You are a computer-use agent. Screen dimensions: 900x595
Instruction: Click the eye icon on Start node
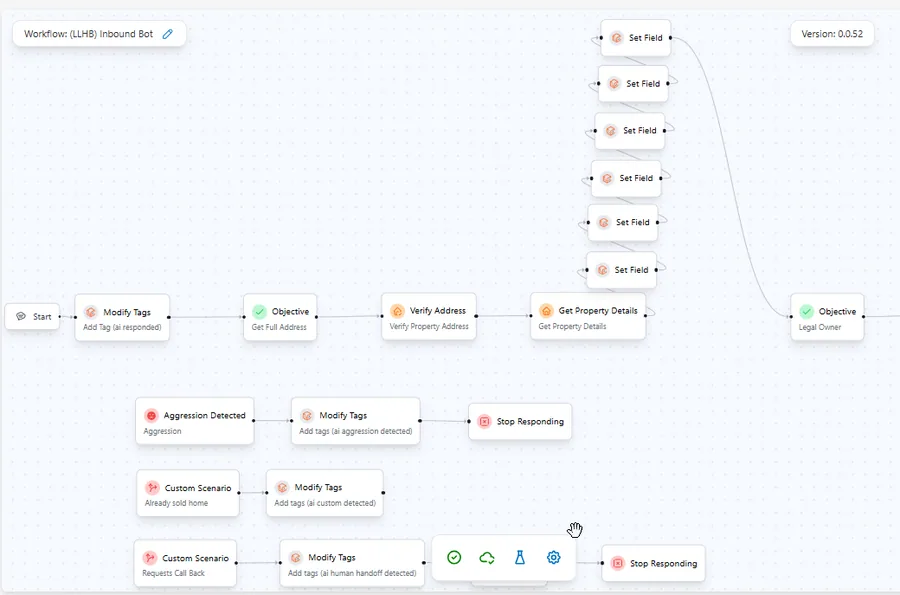21,316
